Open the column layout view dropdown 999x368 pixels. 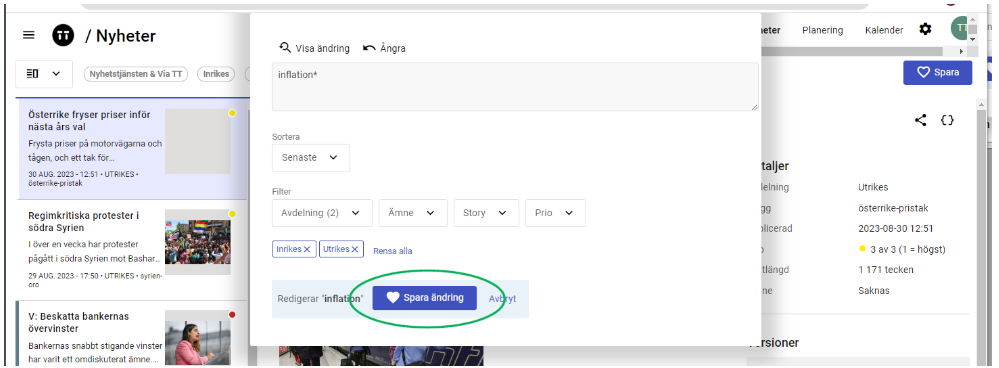pyautogui.click(x=44, y=74)
